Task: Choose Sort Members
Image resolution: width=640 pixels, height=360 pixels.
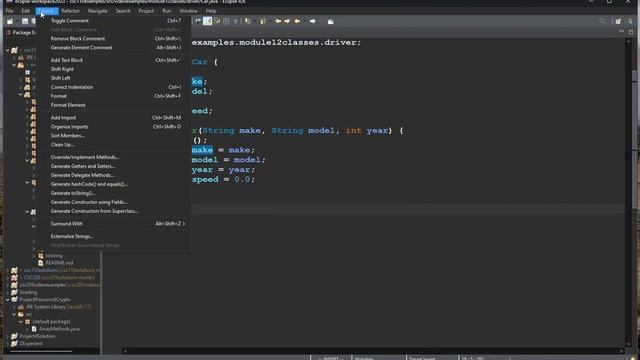Action: (x=114, y=136)
